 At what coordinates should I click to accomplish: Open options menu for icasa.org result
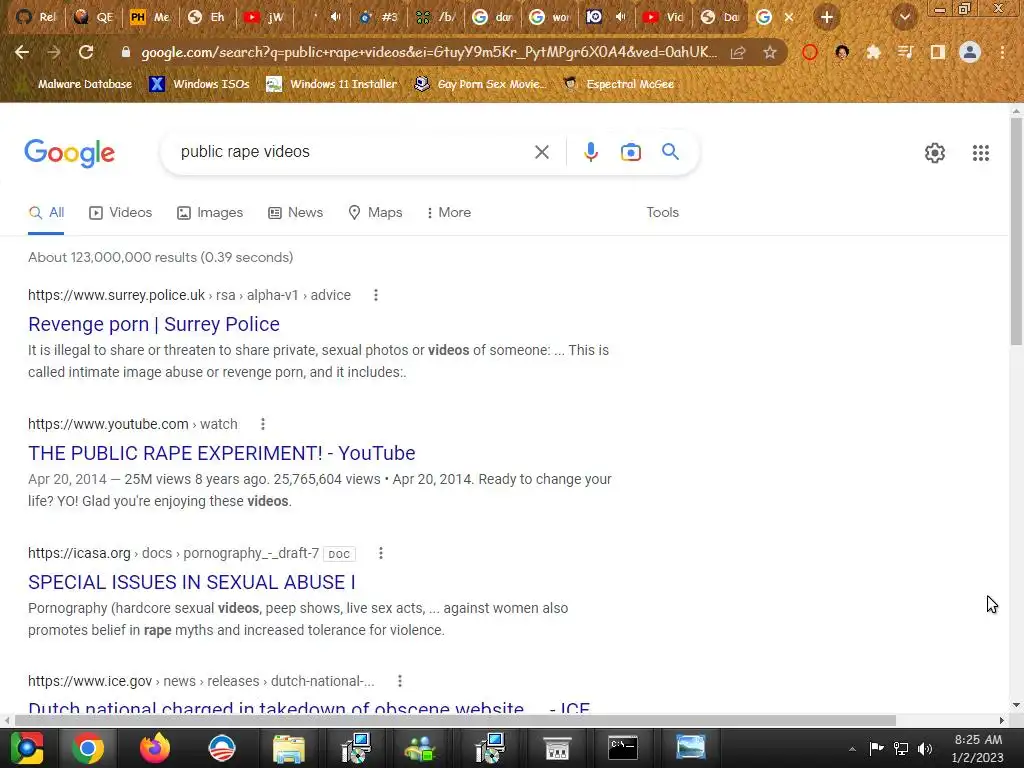[x=381, y=553]
